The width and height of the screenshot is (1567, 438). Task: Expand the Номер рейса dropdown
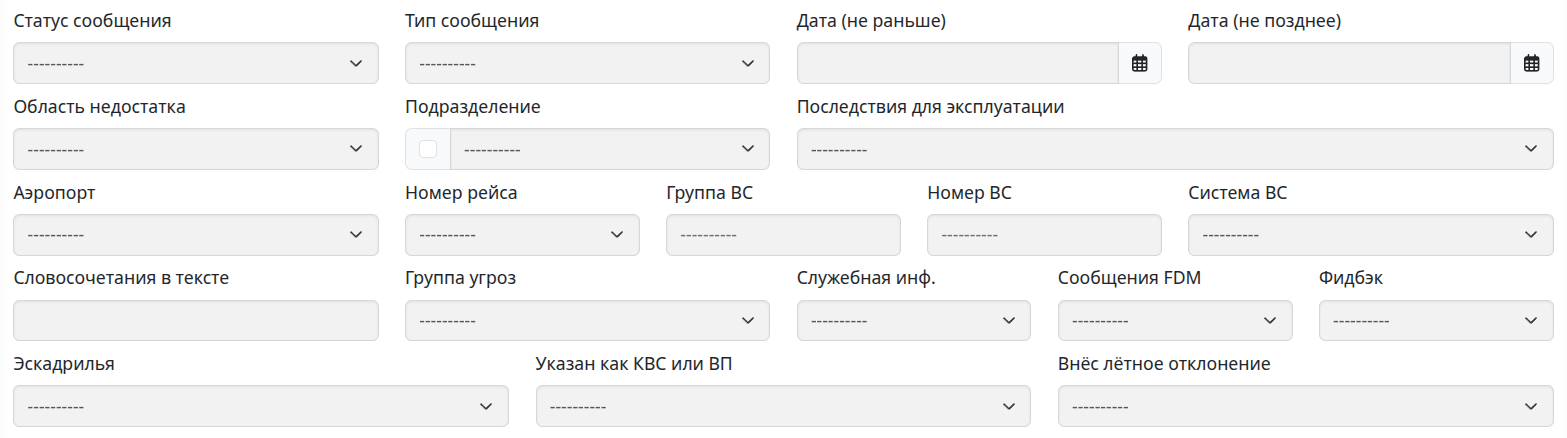[x=522, y=235]
